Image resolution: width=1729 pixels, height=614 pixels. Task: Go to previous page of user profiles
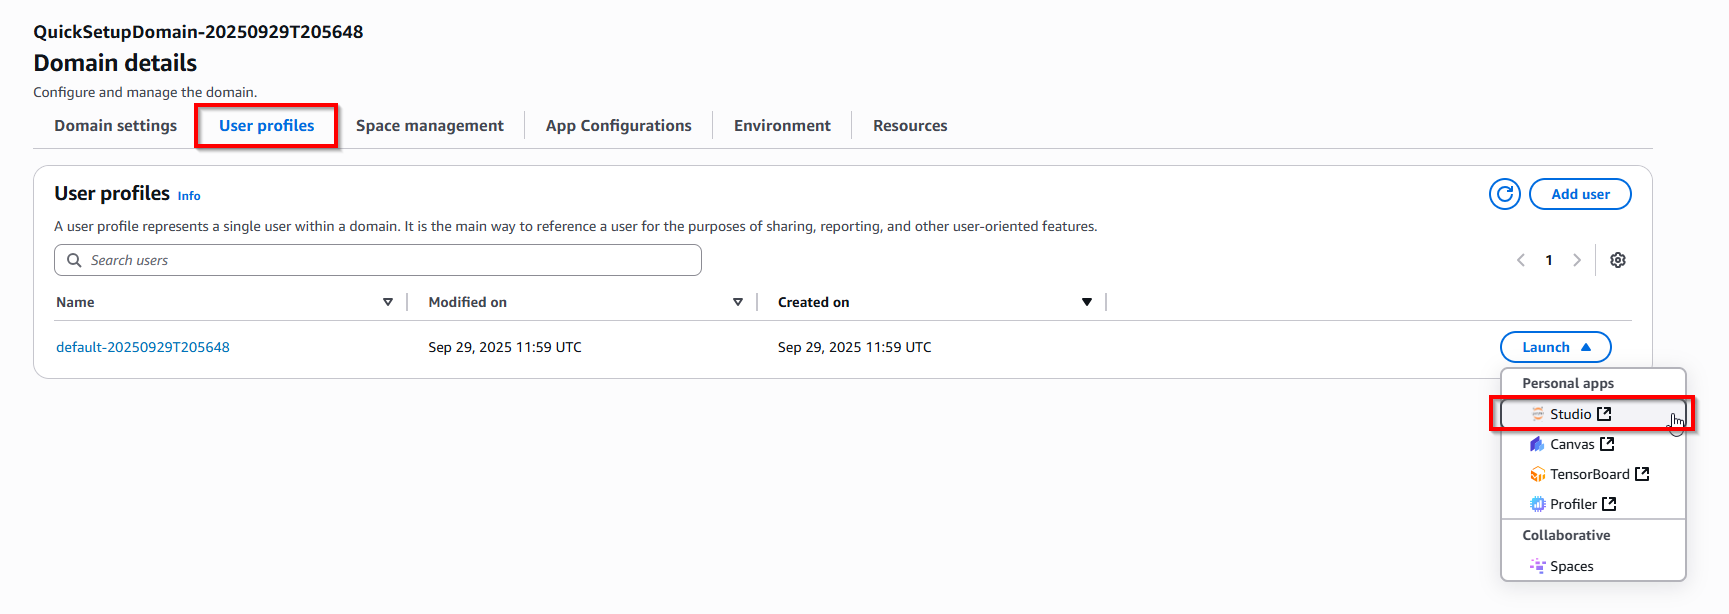point(1521,260)
